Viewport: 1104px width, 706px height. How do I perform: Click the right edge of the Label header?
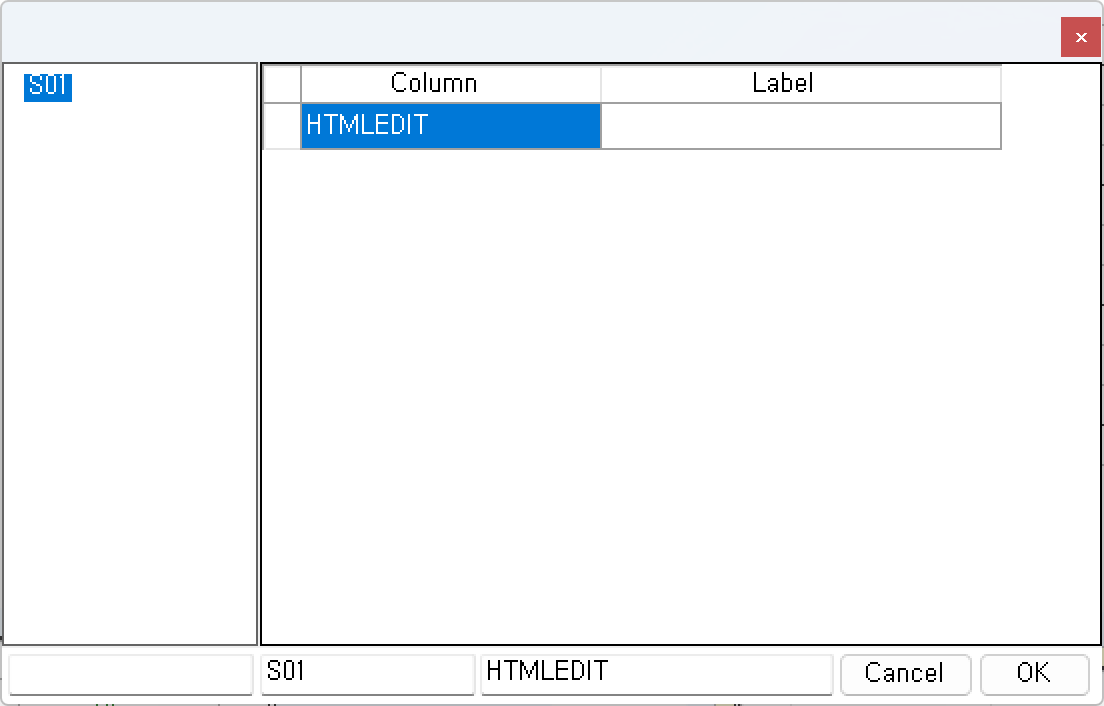click(1001, 83)
